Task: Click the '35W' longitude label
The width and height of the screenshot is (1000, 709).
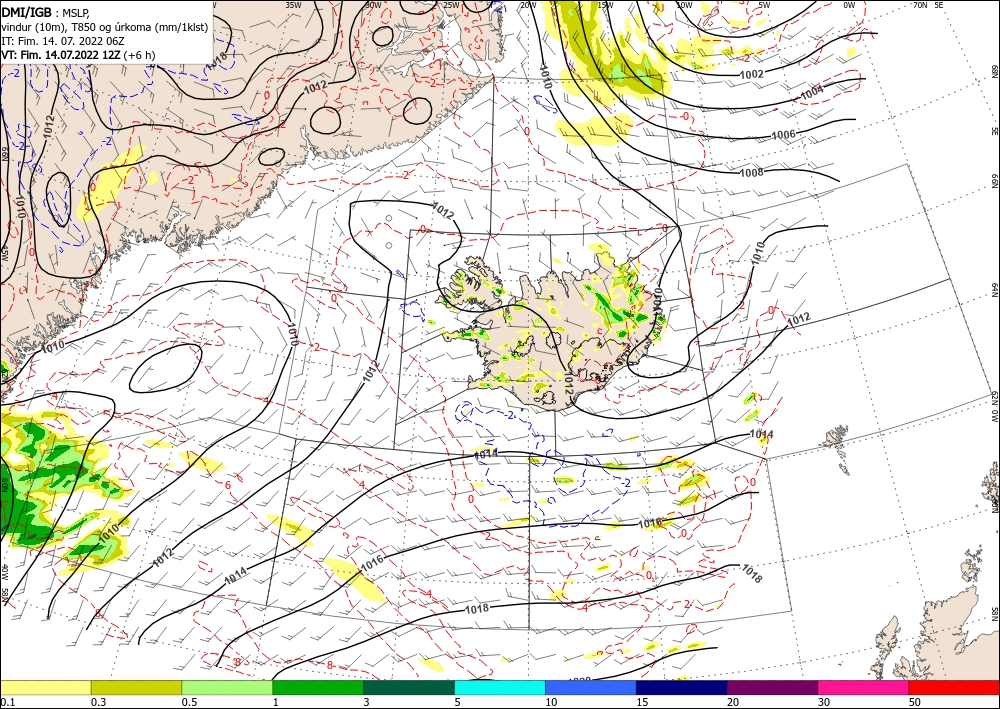Action: [293, 5]
